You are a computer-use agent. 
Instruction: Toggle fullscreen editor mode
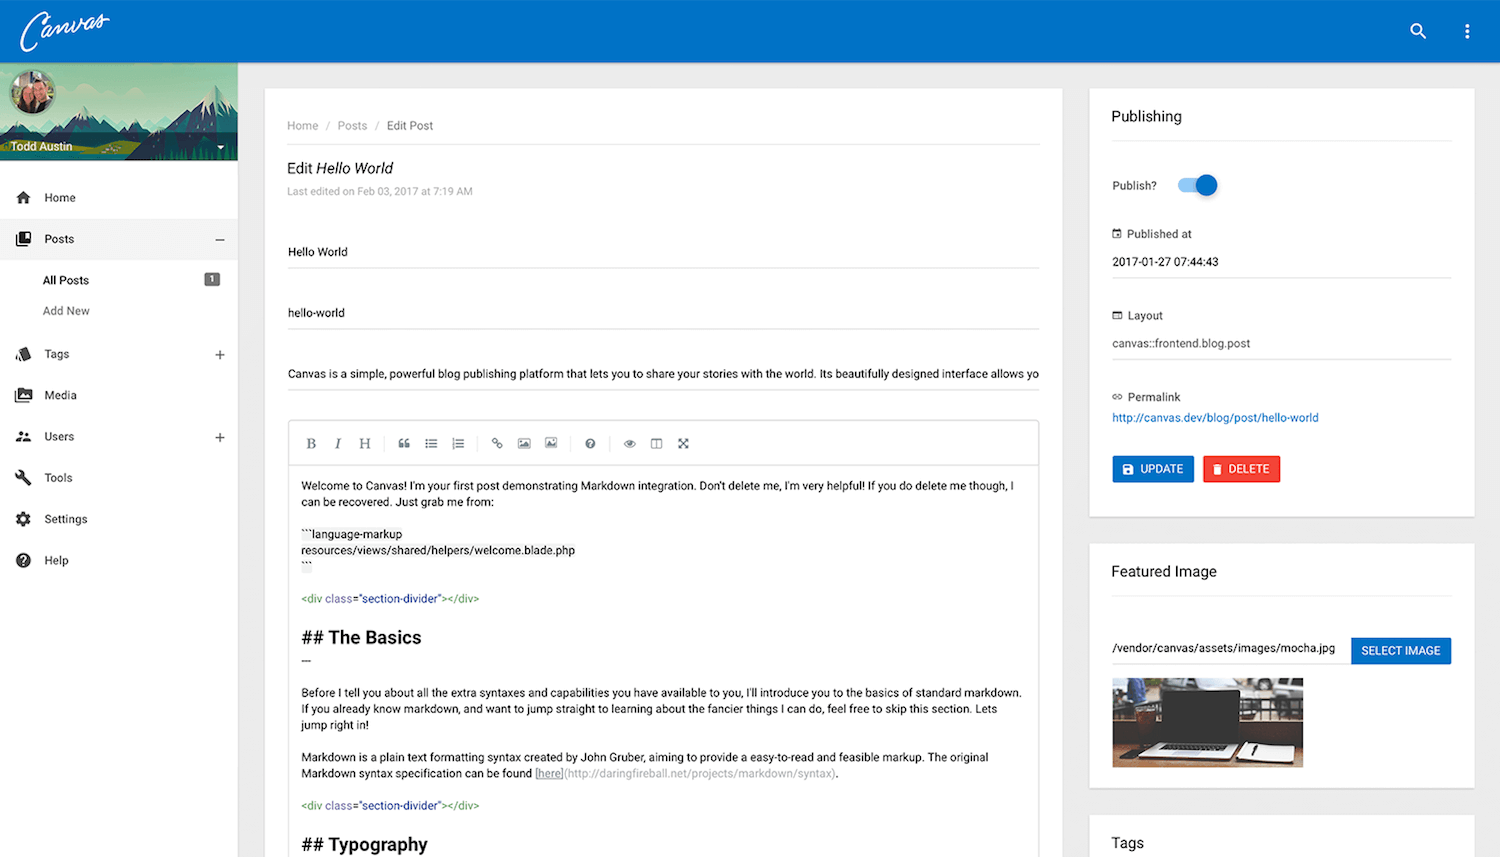pos(683,443)
